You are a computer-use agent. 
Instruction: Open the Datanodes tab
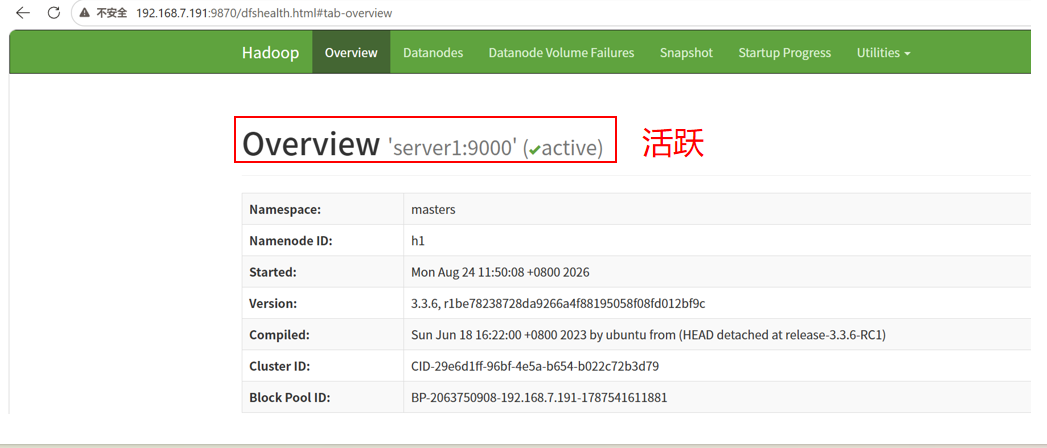433,53
